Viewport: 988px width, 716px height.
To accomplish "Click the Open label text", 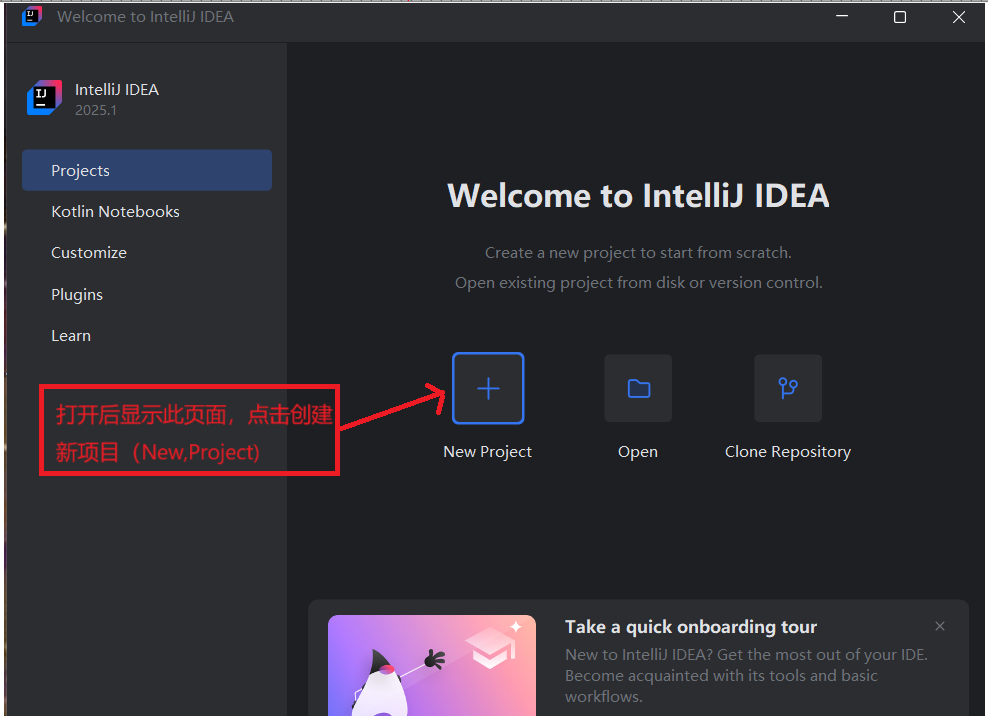I will (x=638, y=452).
